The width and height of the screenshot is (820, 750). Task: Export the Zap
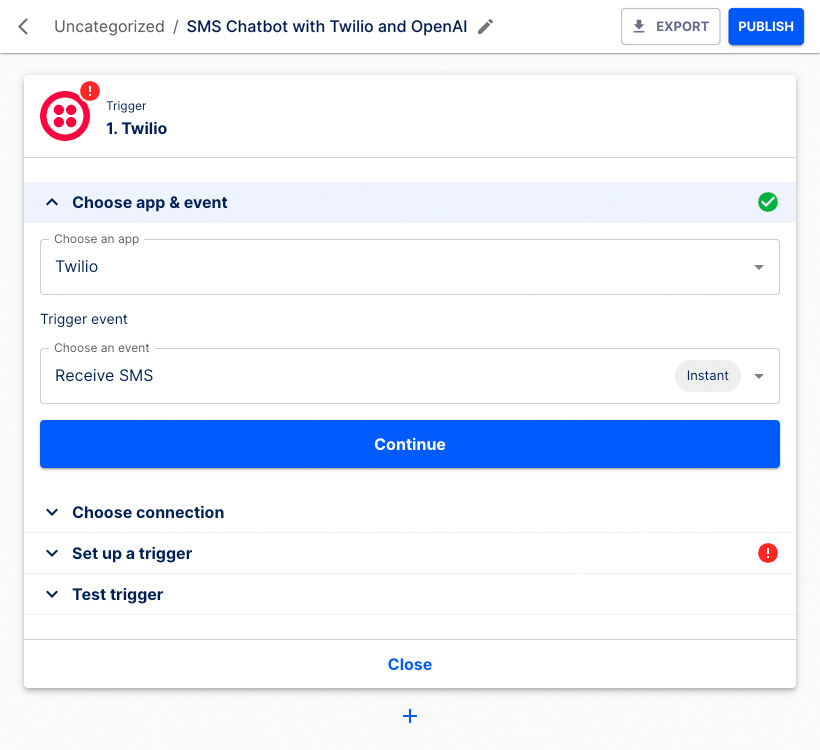coord(670,26)
